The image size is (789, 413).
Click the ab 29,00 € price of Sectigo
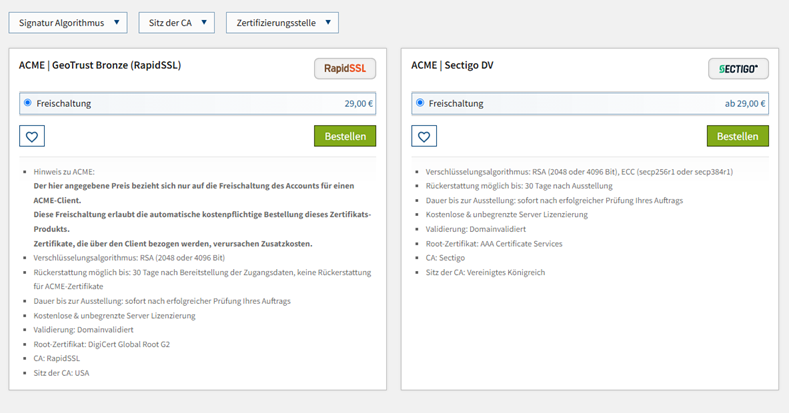[745, 104]
